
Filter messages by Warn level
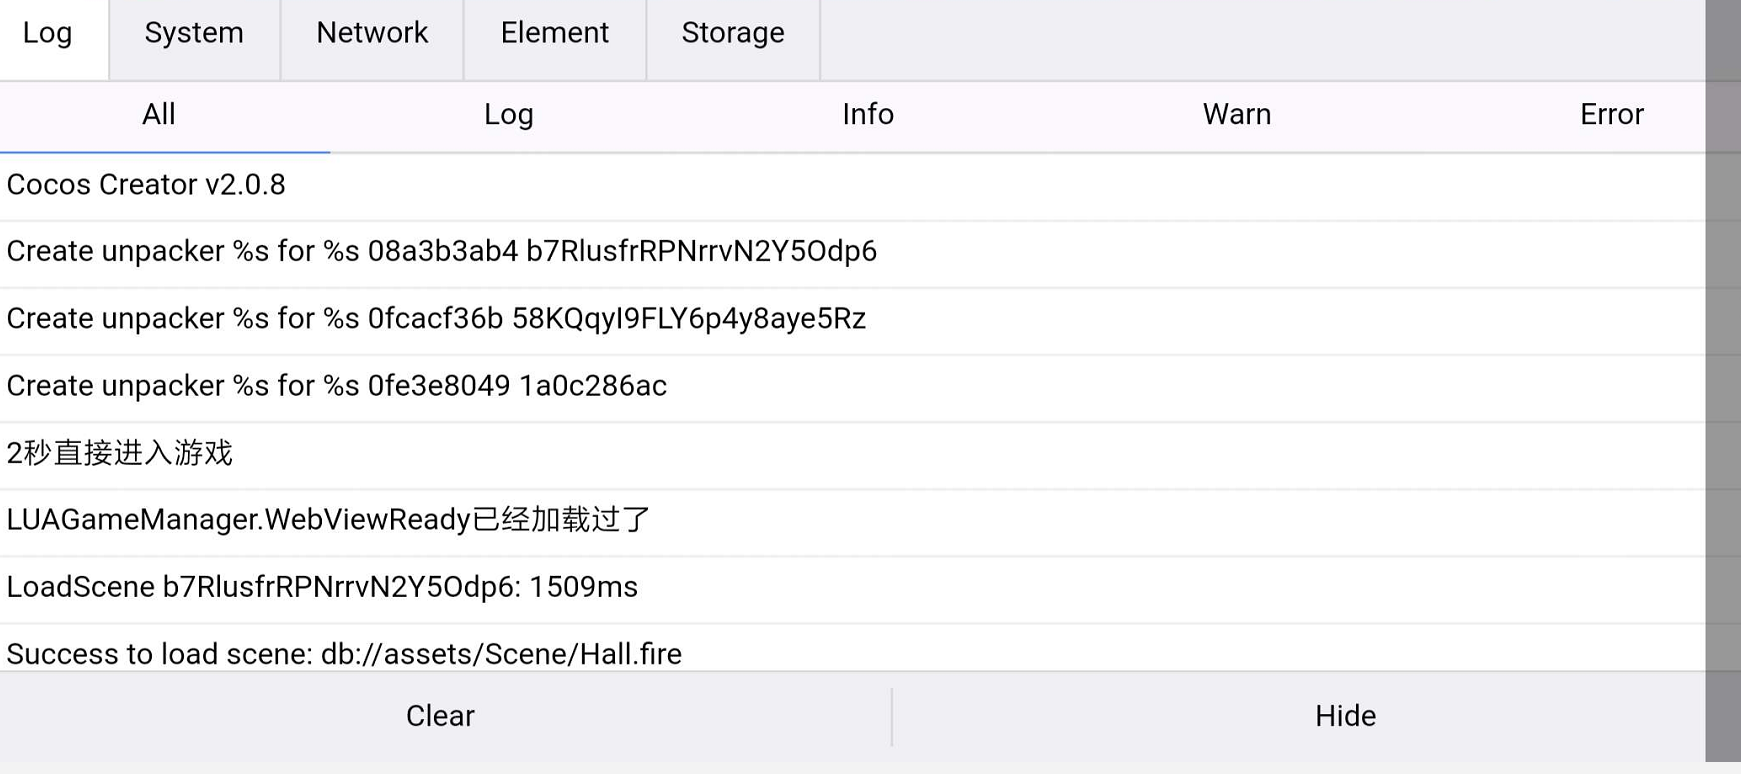coord(1236,115)
